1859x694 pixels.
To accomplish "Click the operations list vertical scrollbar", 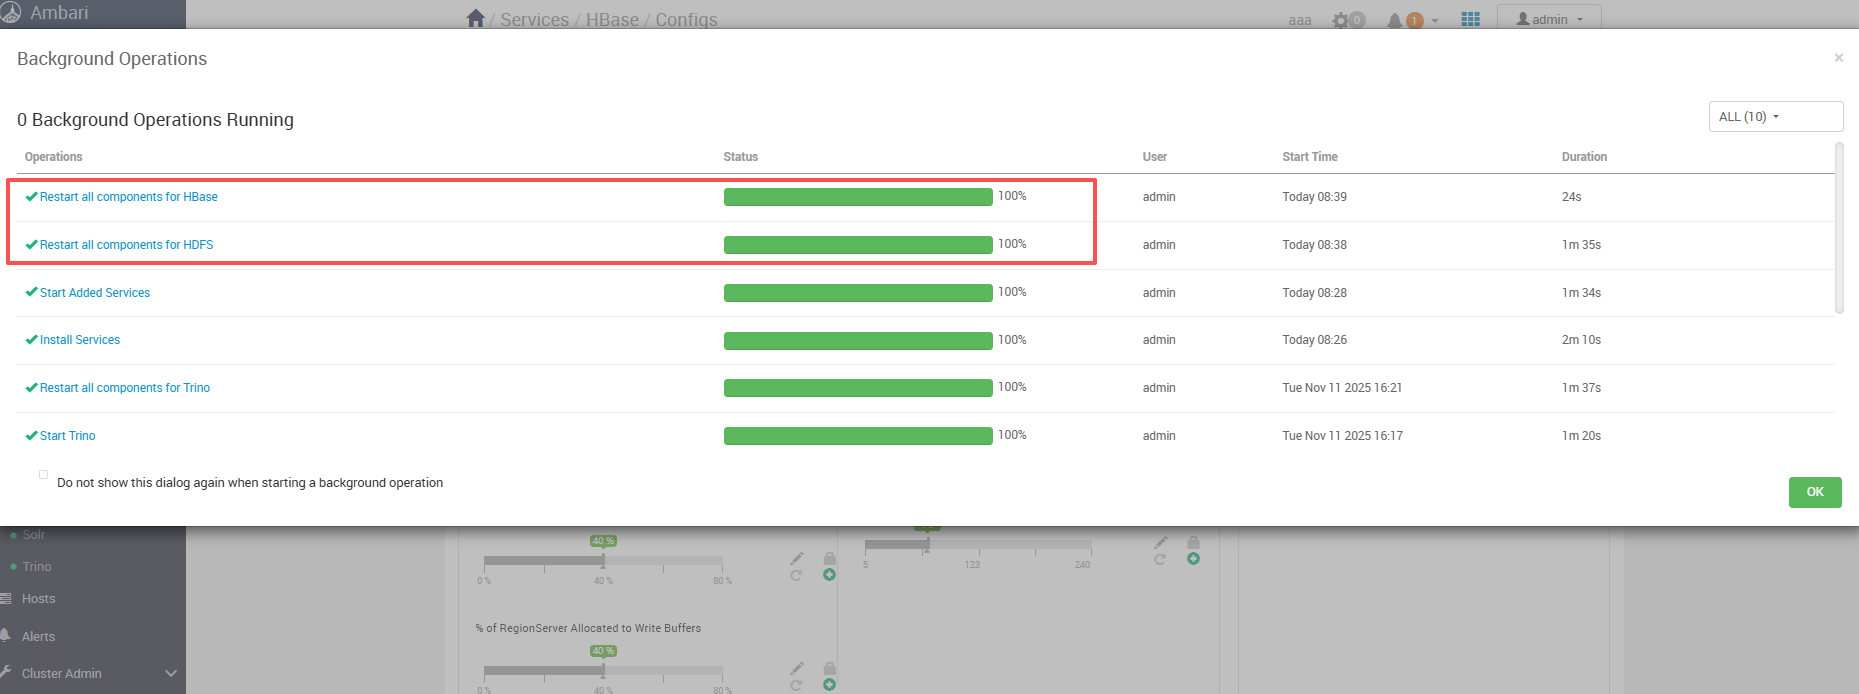I will 1839,228.
